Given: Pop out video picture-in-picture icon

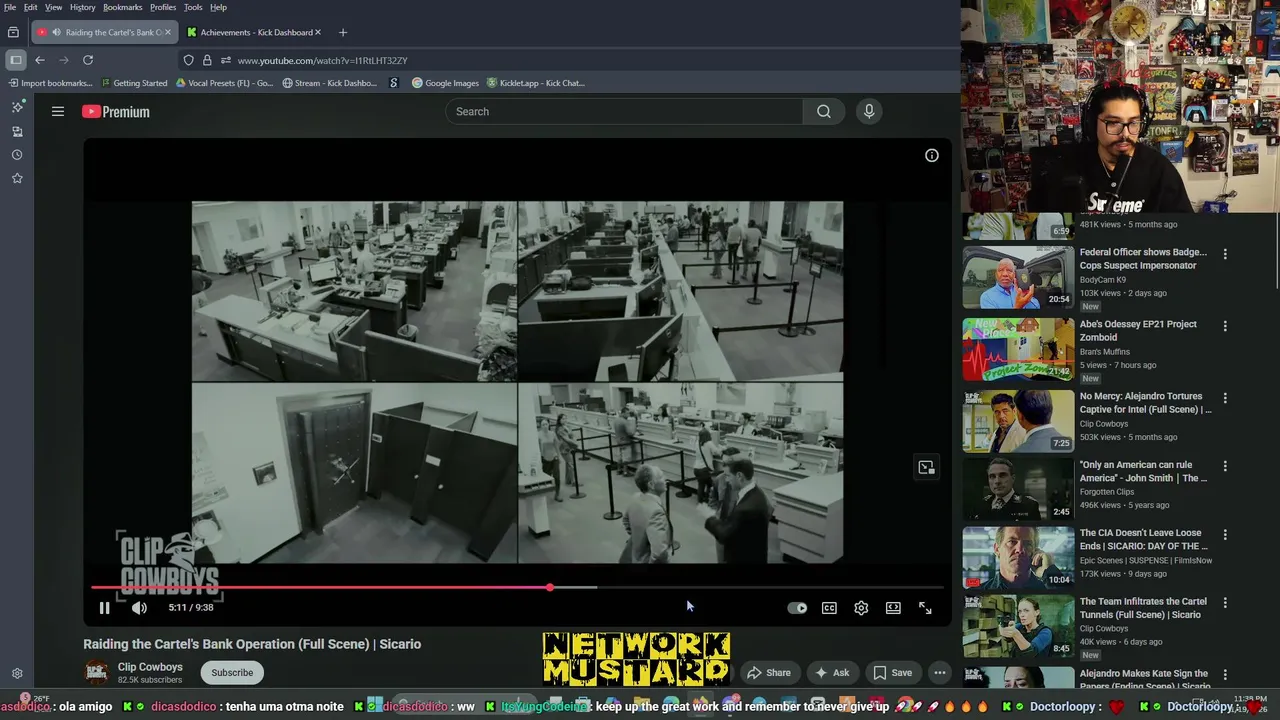Looking at the screenshot, I should pos(926,468).
